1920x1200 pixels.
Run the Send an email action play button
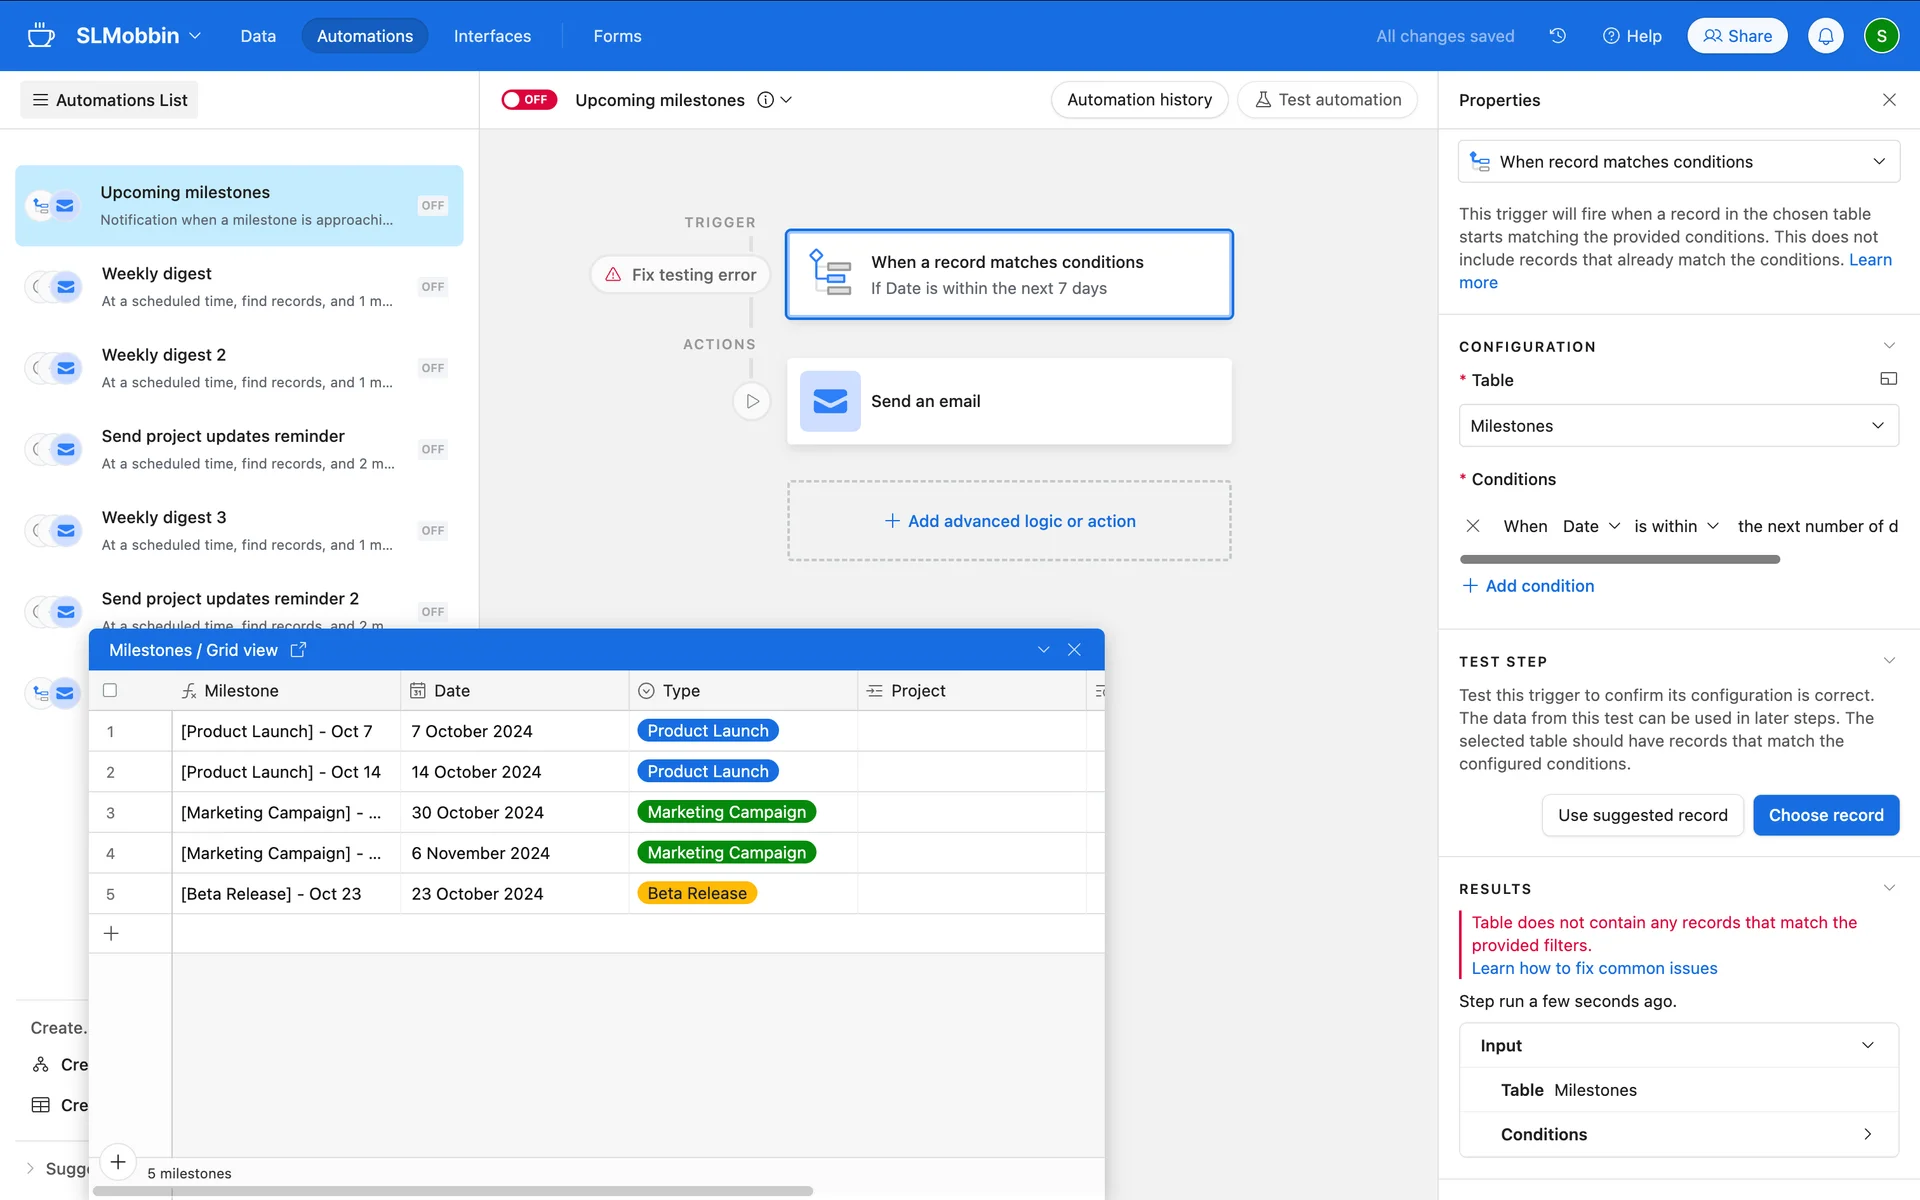[x=752, y=401]
